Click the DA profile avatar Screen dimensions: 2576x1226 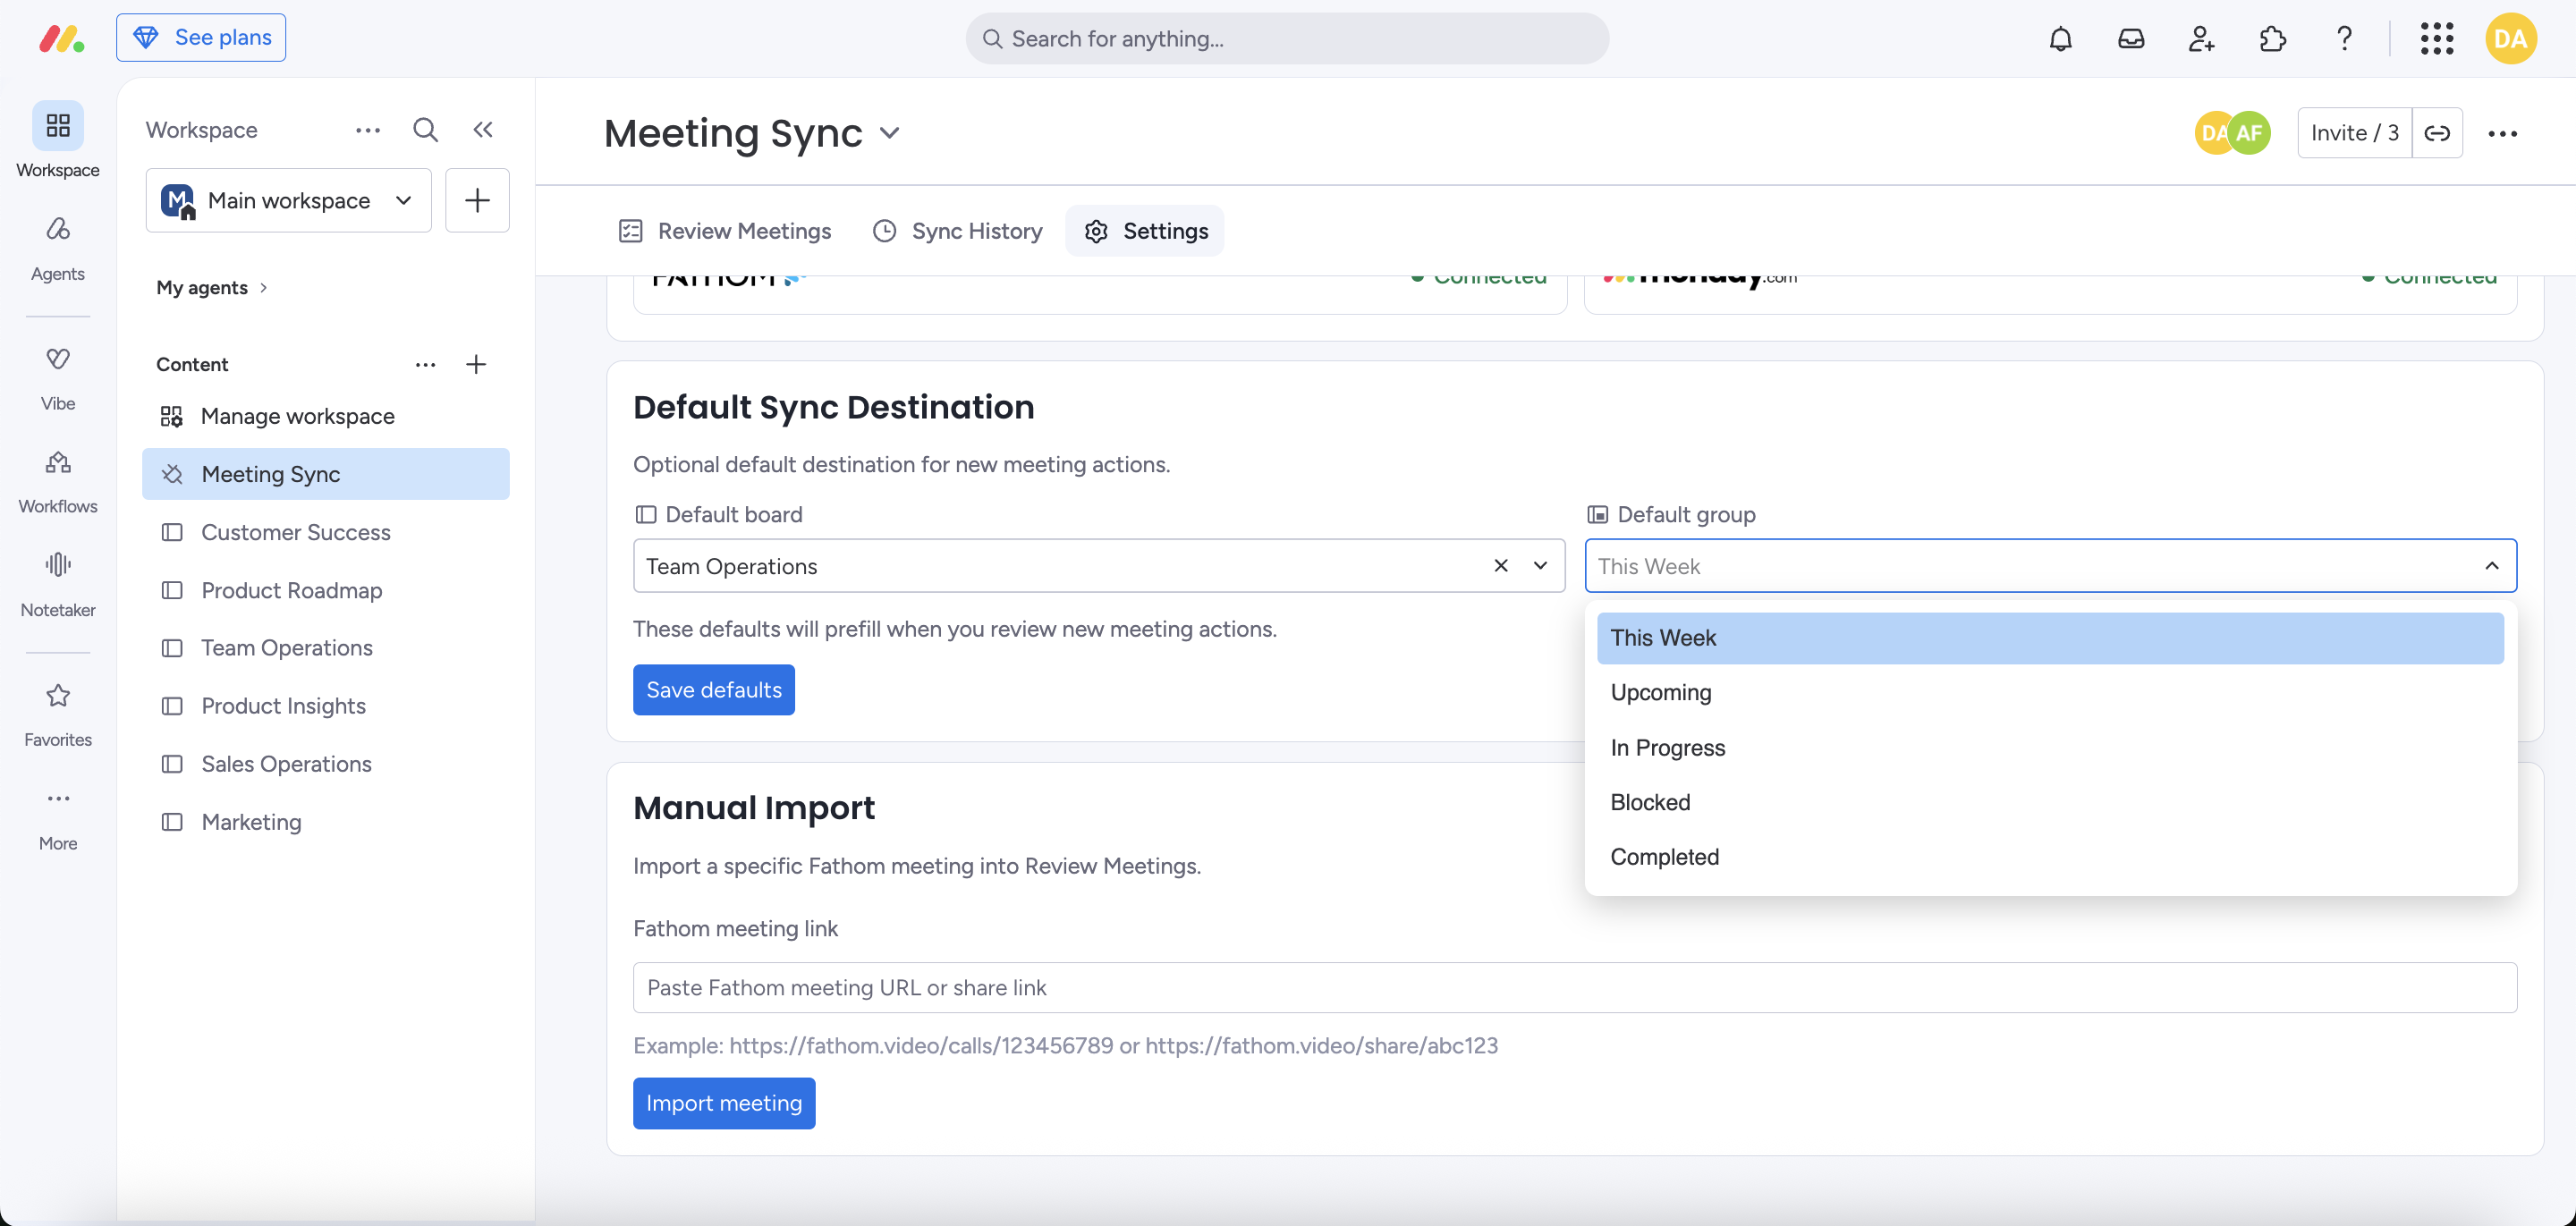pos(2510,38)
